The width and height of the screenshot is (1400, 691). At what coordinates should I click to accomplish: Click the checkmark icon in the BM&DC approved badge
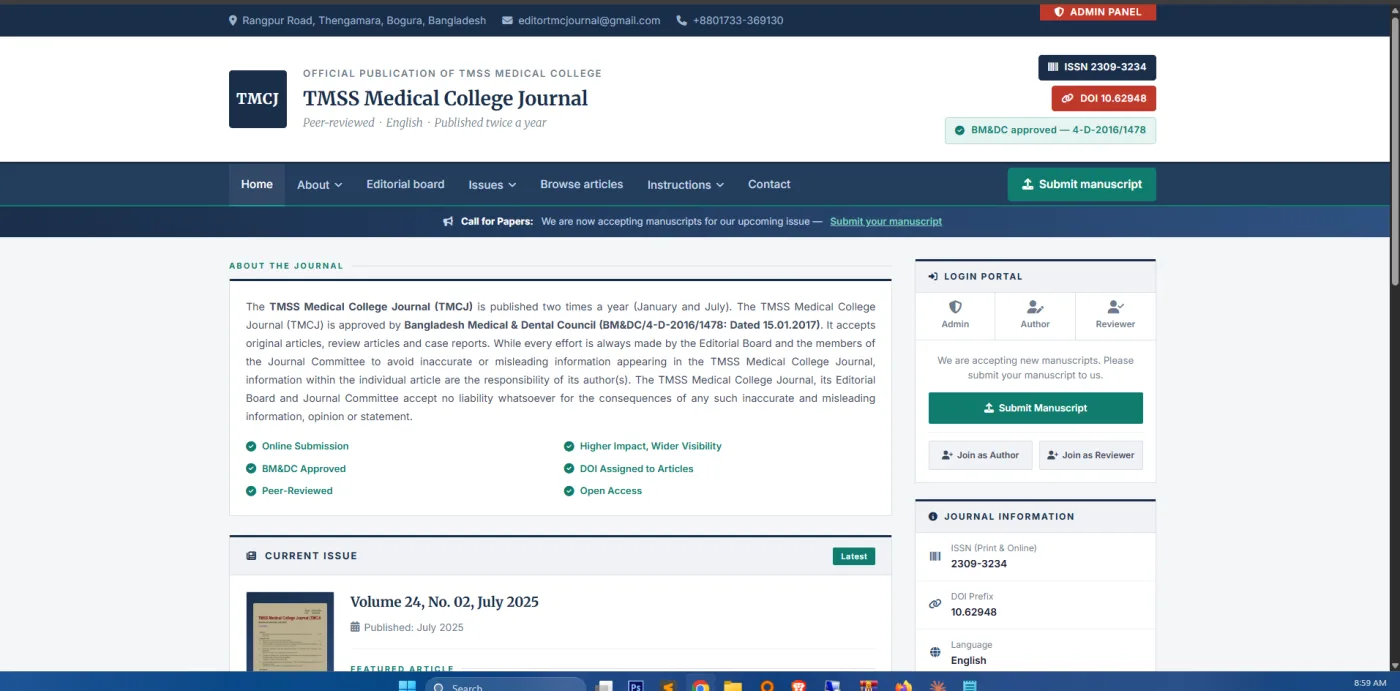click(960, 130)
